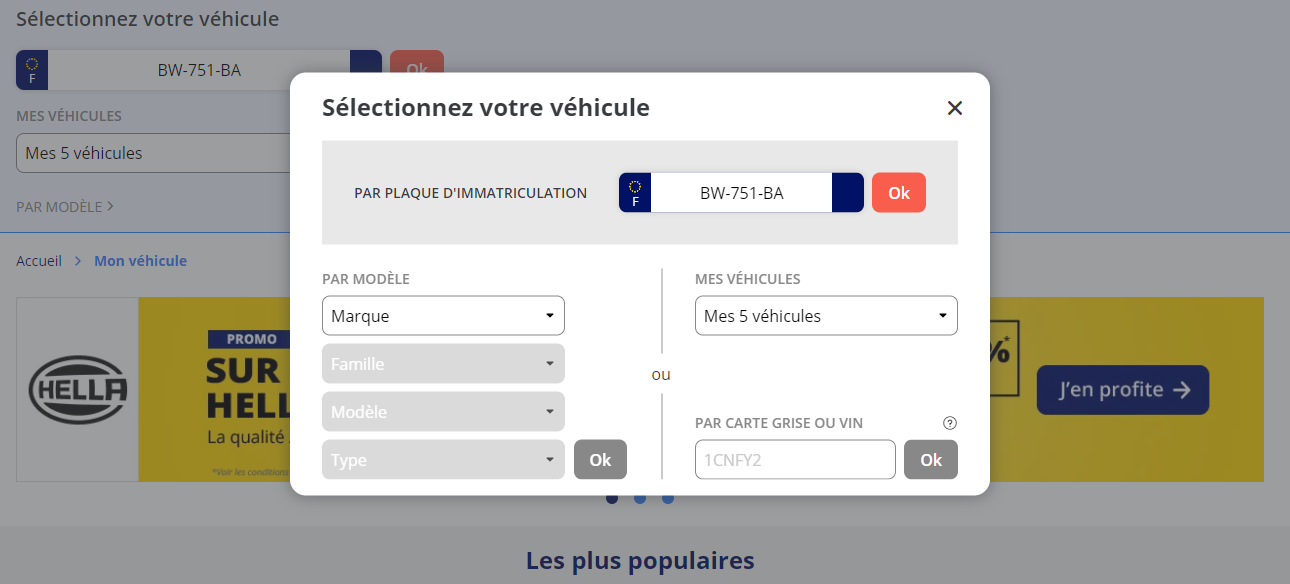Image resolution: width=1290 pixels, height=584 pixels.
Task: Go to Accueil breadcrumb link
Action: (x=39, y=261)
